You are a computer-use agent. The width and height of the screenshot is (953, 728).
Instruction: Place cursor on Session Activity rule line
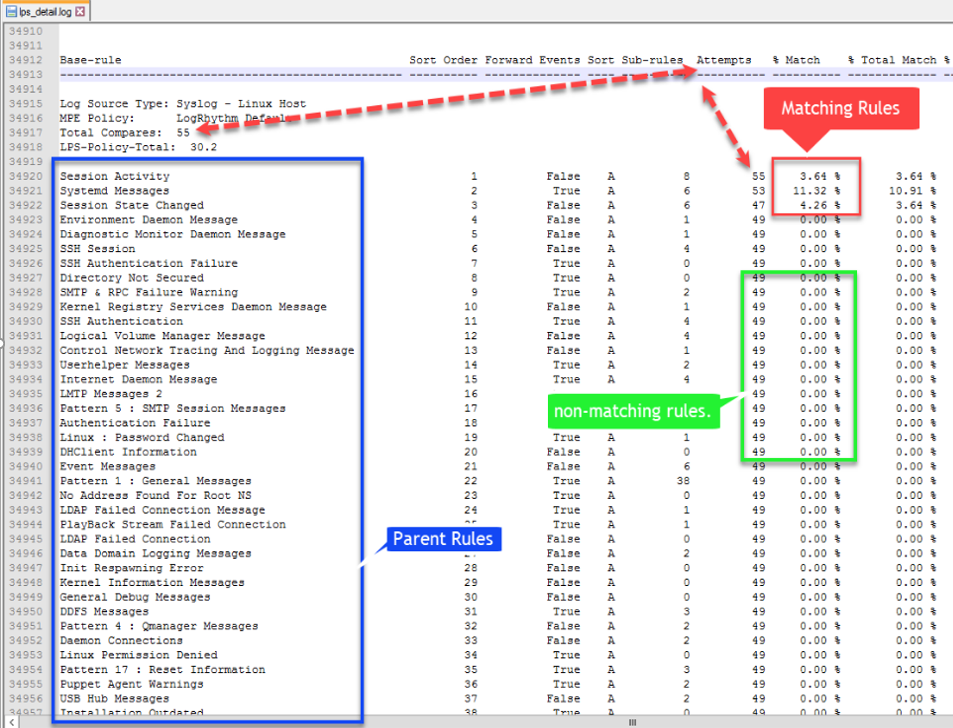tap(114, 176)
